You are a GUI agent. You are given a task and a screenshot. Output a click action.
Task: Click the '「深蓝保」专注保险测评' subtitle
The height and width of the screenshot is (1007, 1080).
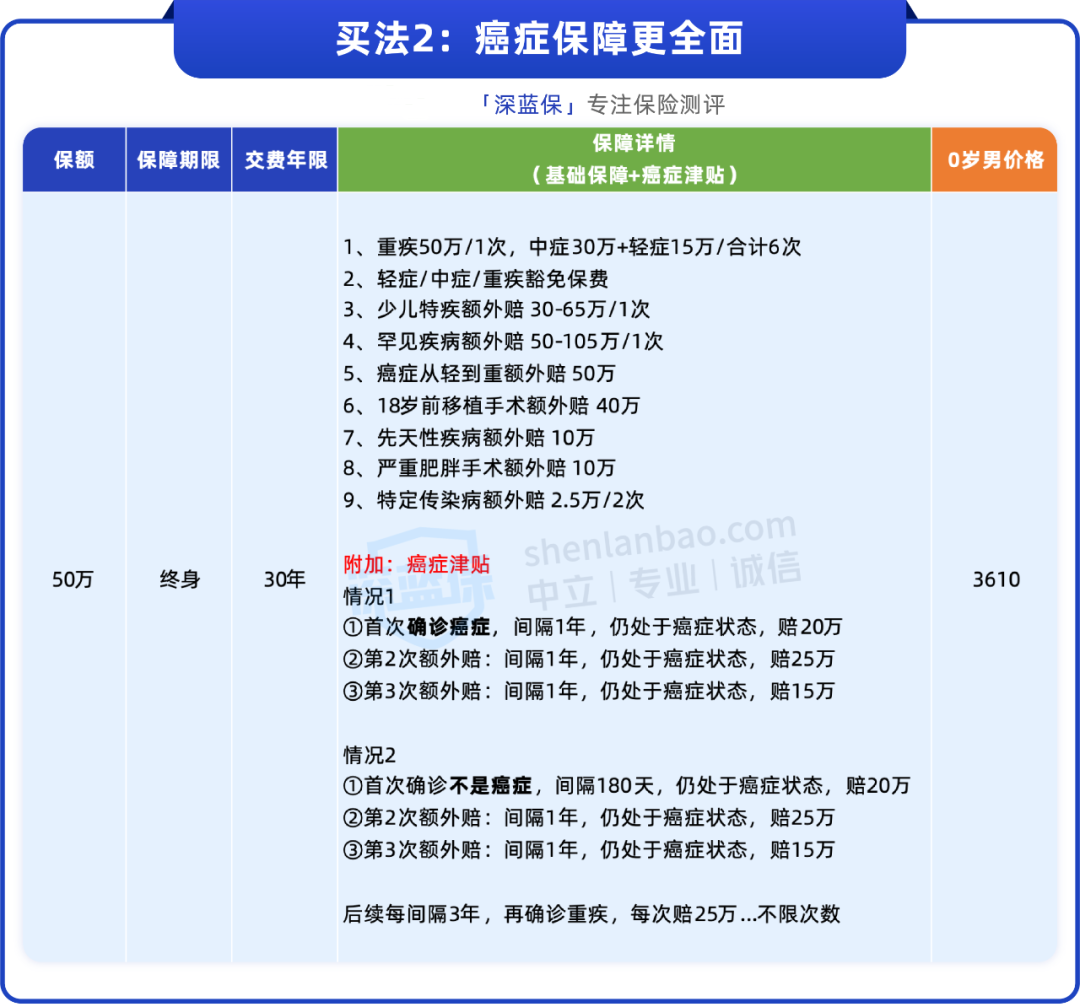603,105
